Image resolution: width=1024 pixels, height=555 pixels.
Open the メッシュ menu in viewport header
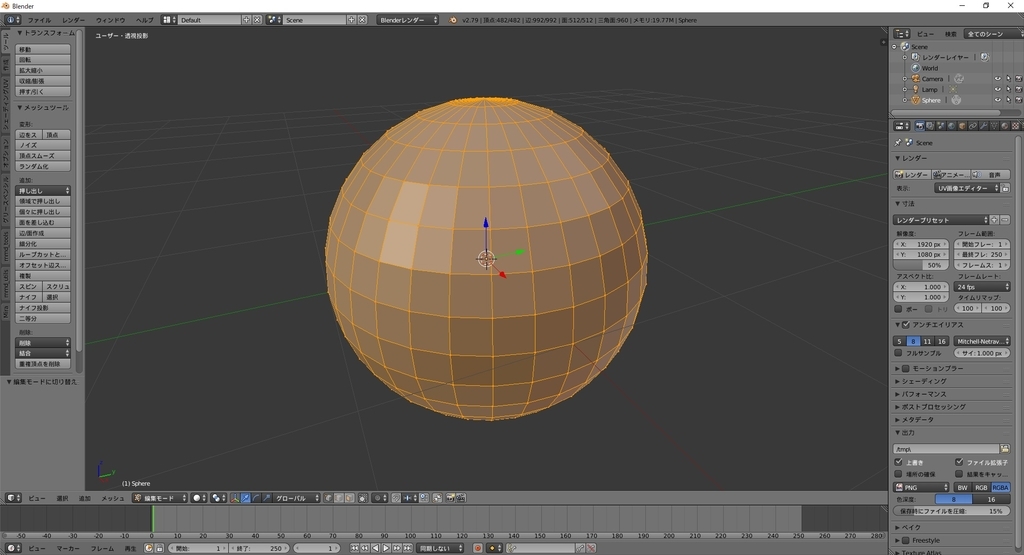[x=112, y=498]
